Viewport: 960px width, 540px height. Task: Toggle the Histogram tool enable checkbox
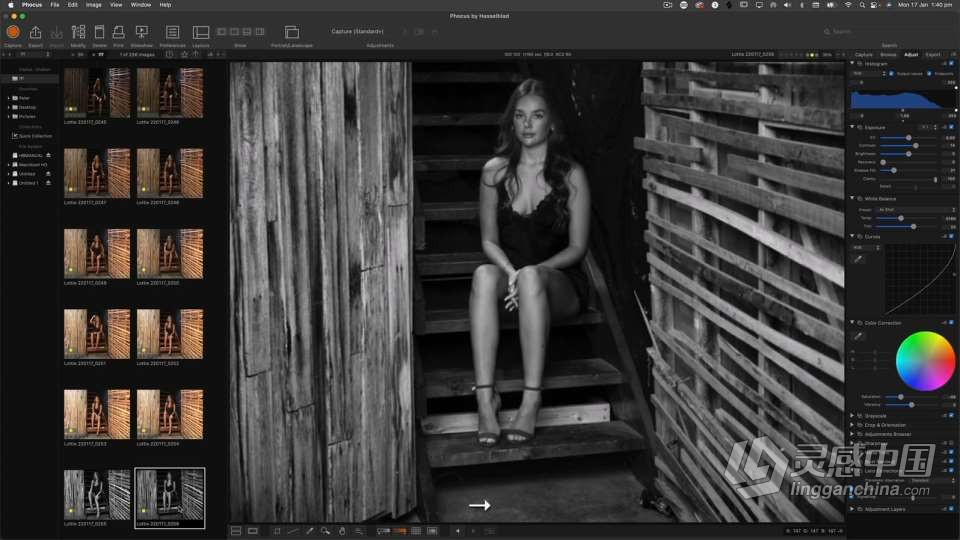tap(951, 63)
